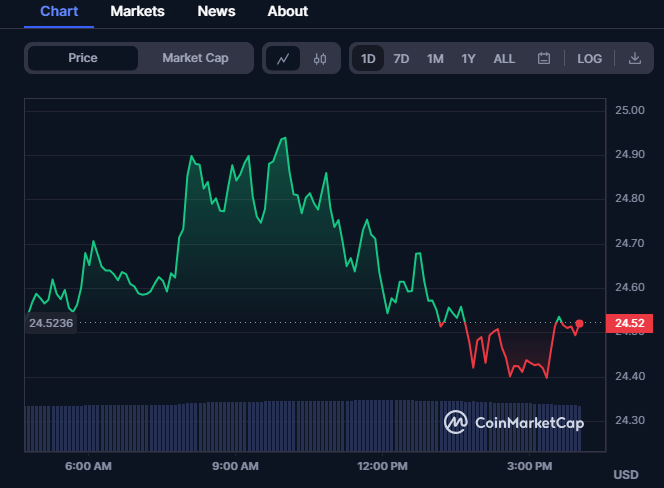Click the CoinMarketCap logo watermark
The height and width of the screenshot is (488, 664).
514,422
